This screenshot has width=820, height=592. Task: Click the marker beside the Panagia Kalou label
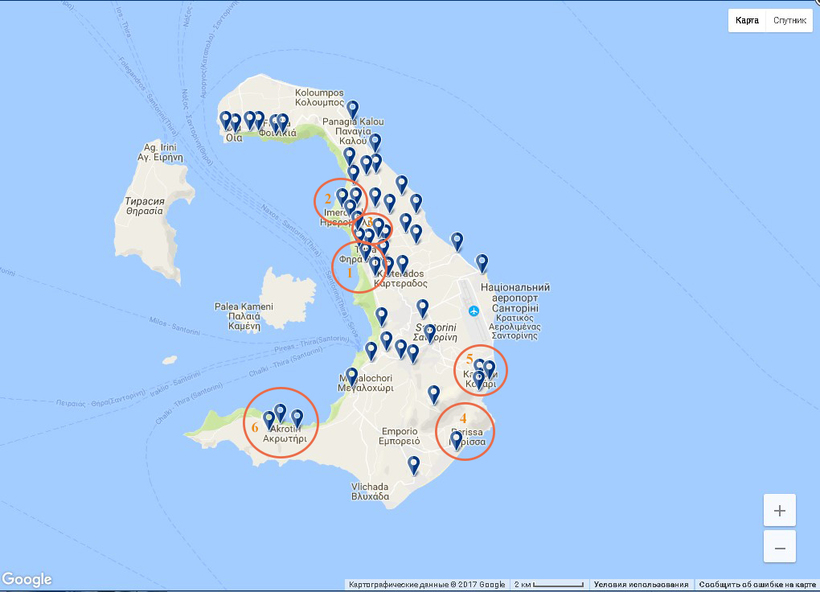375,142
